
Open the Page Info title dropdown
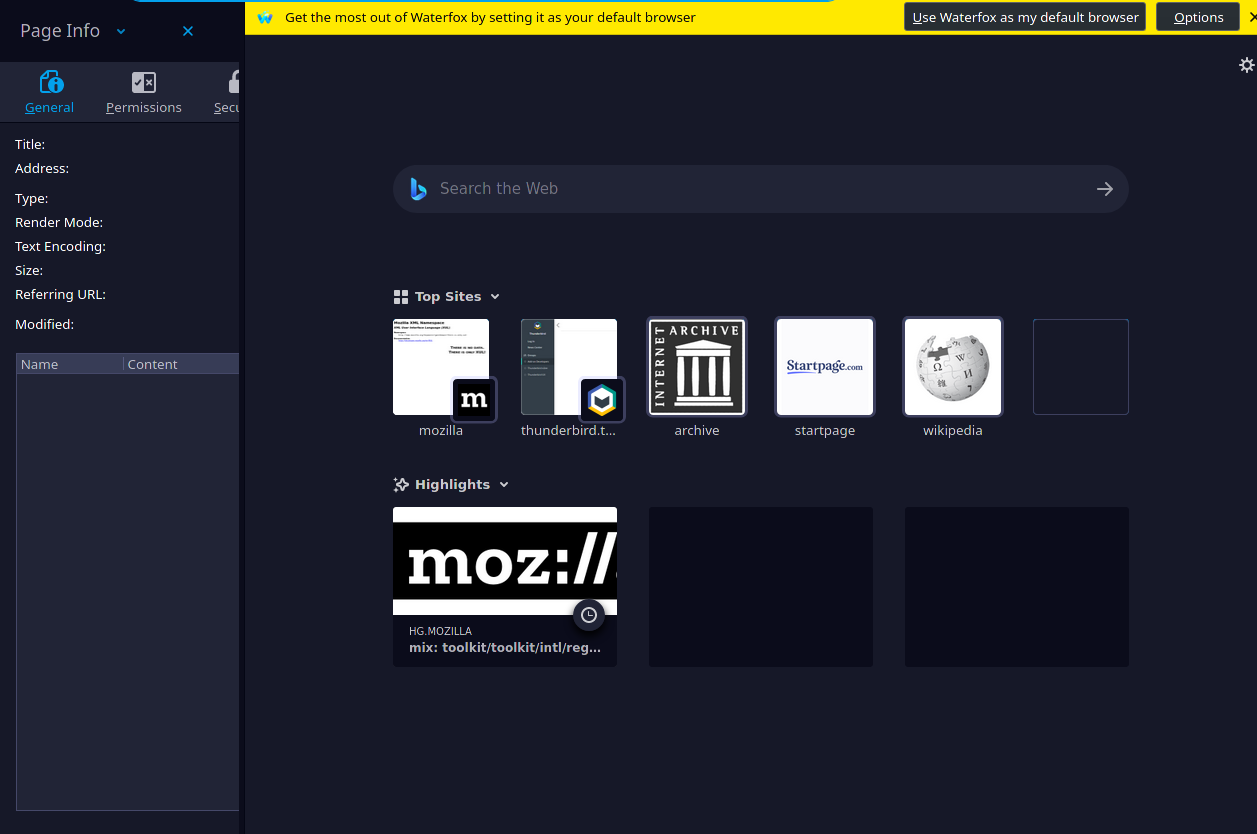[x=120, y=31]
